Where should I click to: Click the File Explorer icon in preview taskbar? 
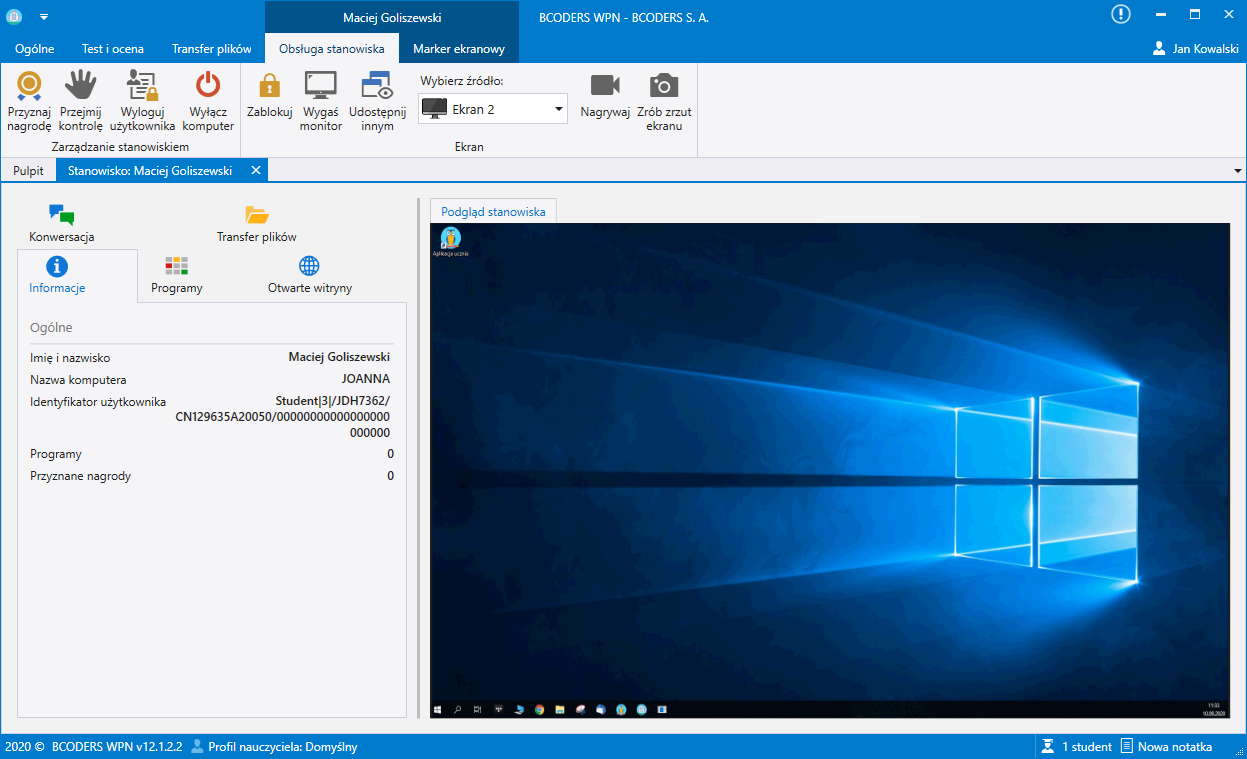560,710
